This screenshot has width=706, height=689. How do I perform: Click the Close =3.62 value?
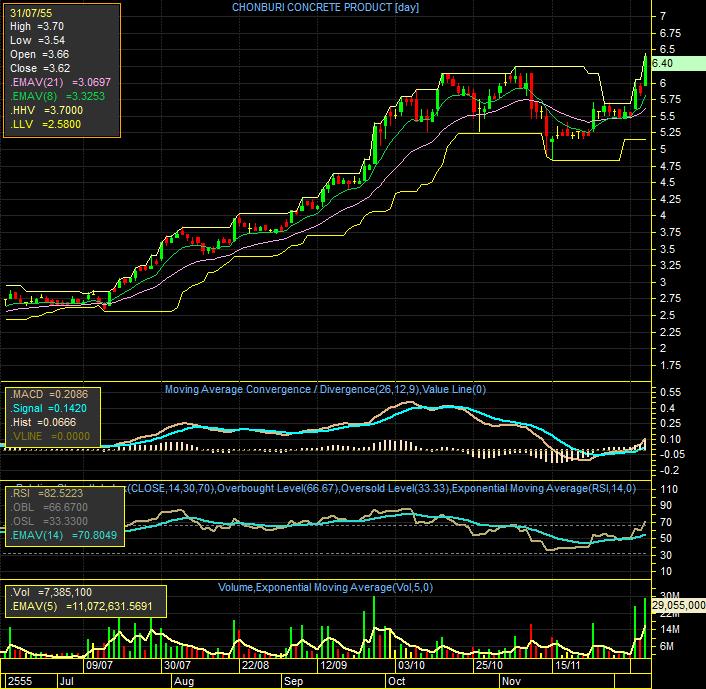pos(40,68)
